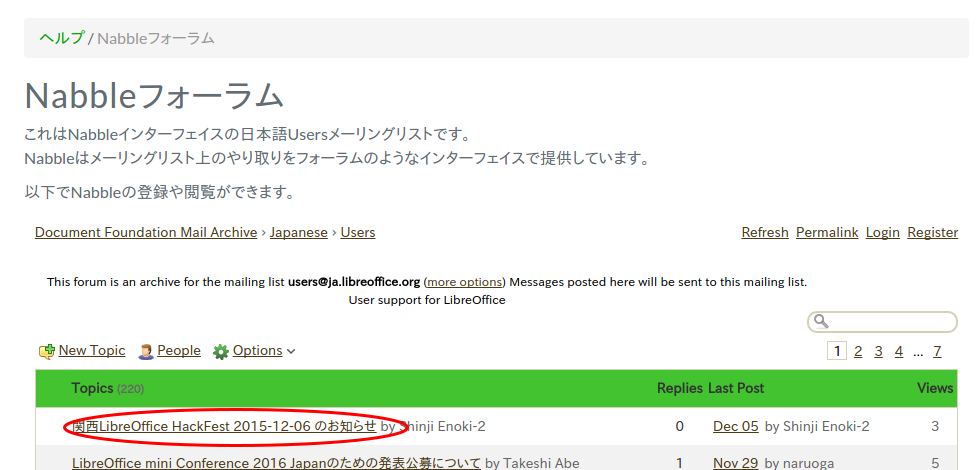The image size is (980, 470).
Task: Go to page 3
Action: [x=878, y=352]
